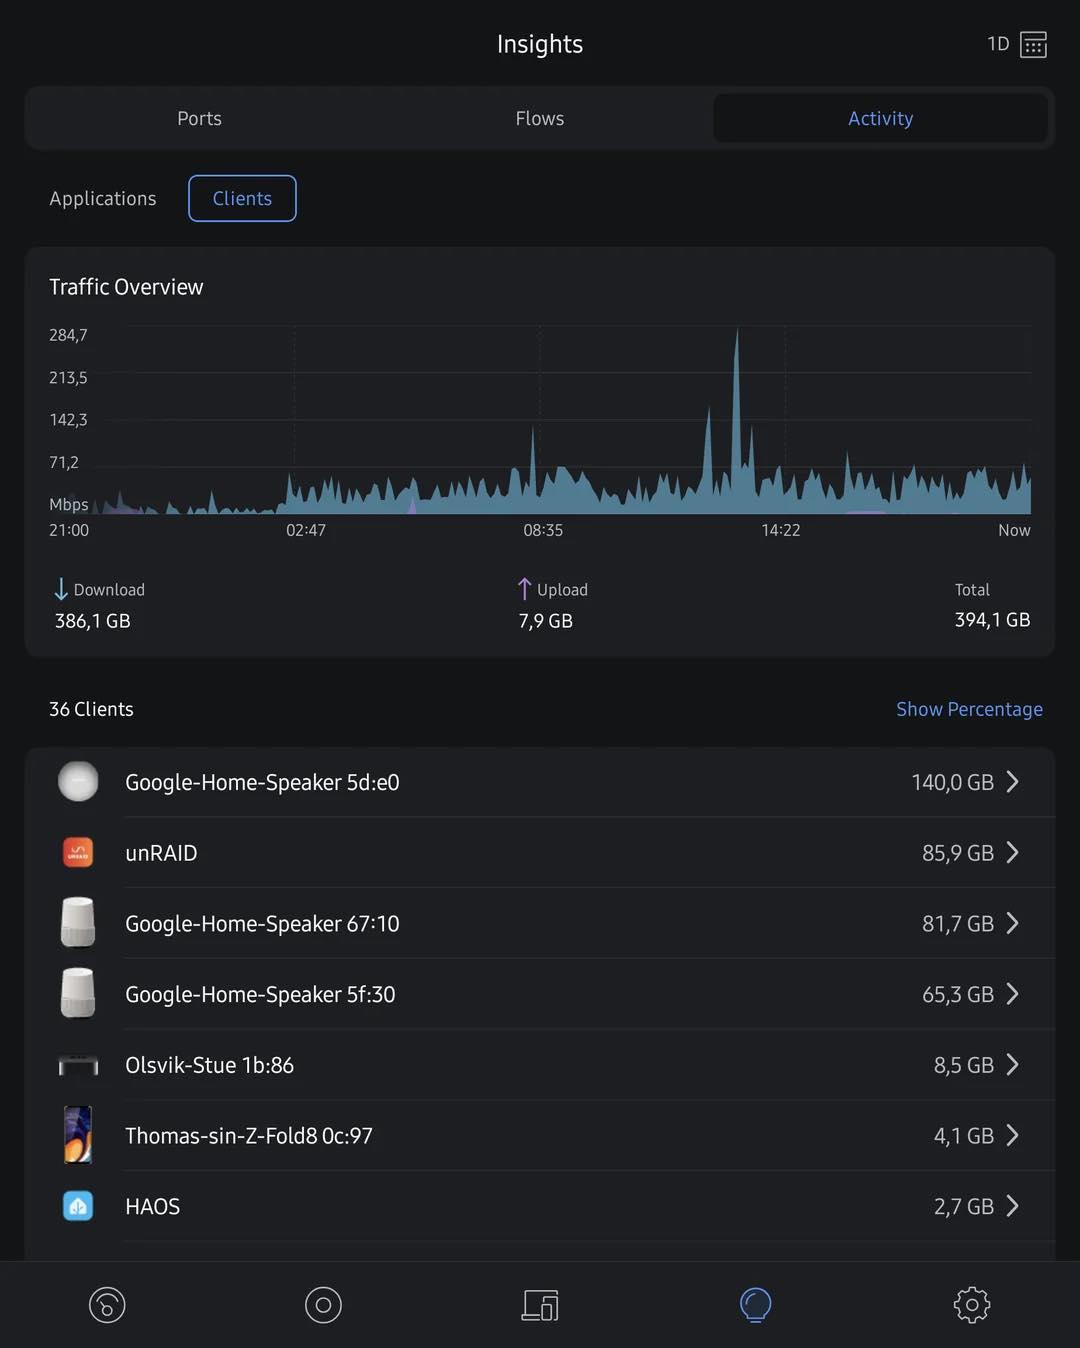
Task: Tap the Download arrow icon
Action: click(x=61, y=590)
